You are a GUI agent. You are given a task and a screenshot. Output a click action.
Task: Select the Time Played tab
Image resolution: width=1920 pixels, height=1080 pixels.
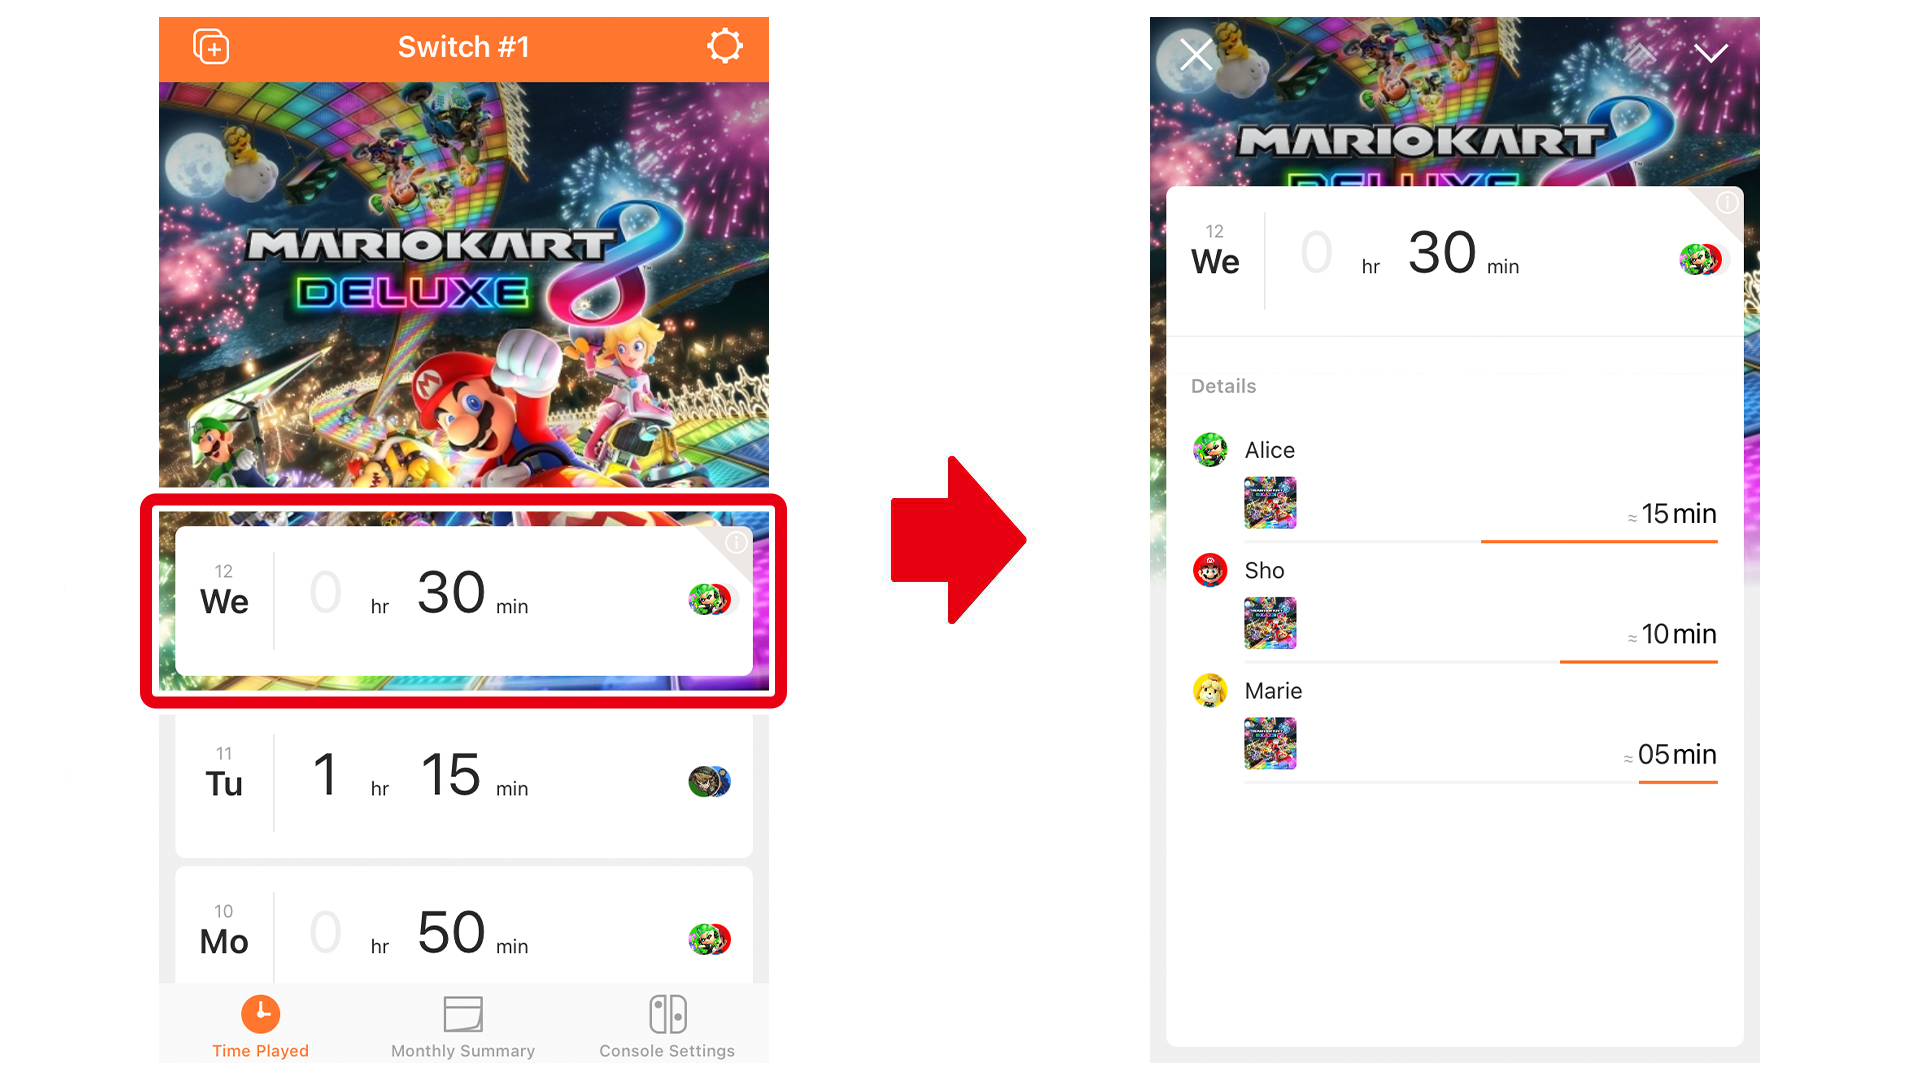260,1027
